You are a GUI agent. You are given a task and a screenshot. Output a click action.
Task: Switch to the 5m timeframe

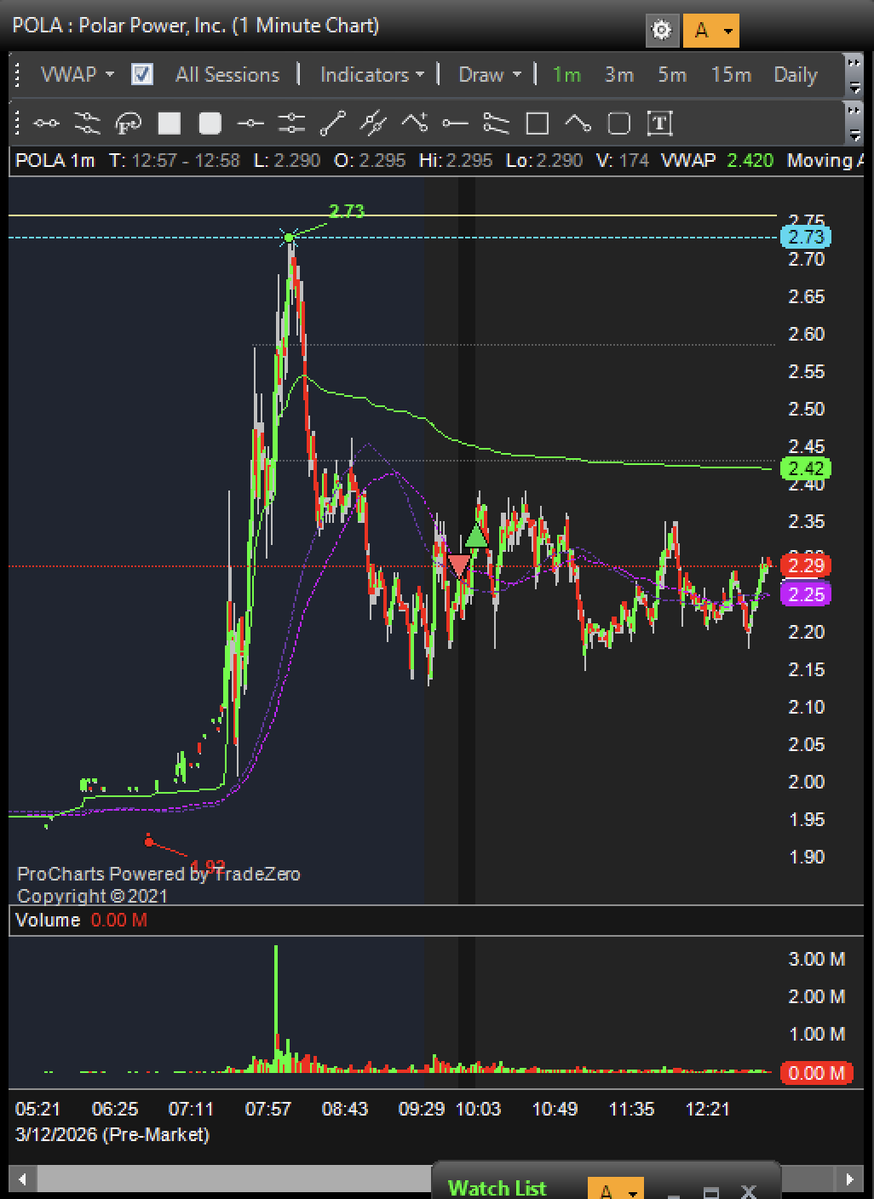pyautogui.click(x=672, y=74)
